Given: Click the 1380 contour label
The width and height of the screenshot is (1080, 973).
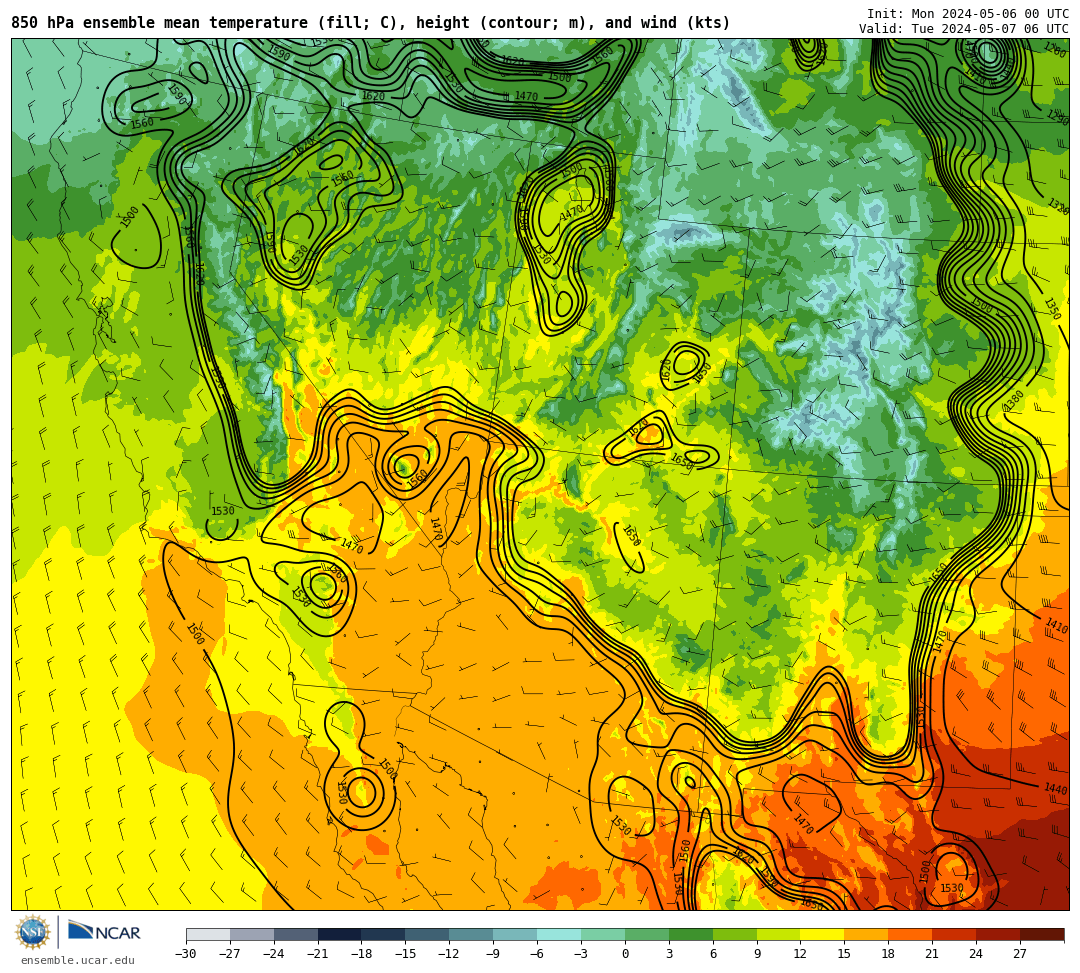Looking at the screenshot, I should (x=1013, y=401).
